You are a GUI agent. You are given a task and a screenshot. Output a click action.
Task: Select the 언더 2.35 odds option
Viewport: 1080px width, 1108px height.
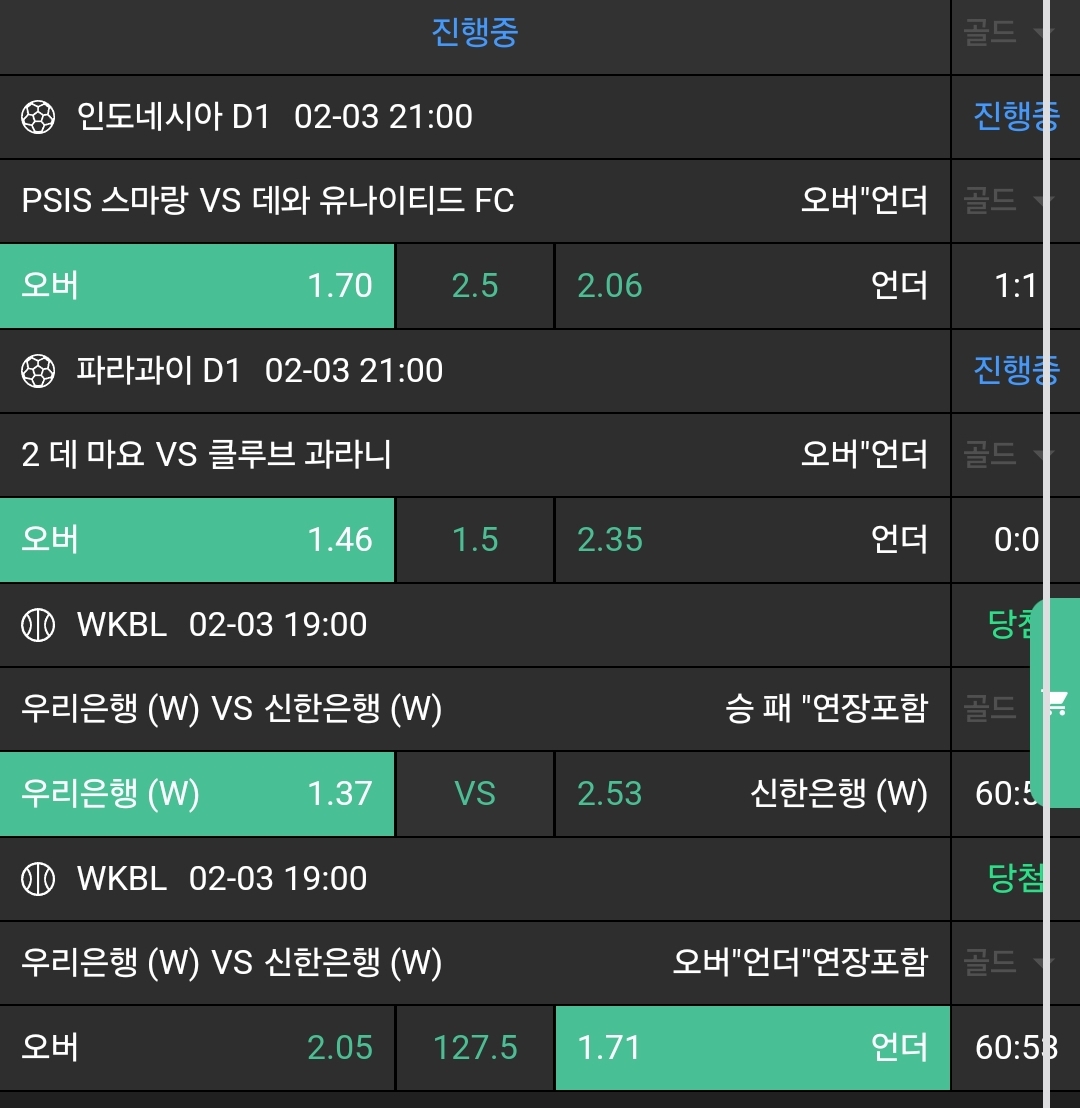(752, 540)
